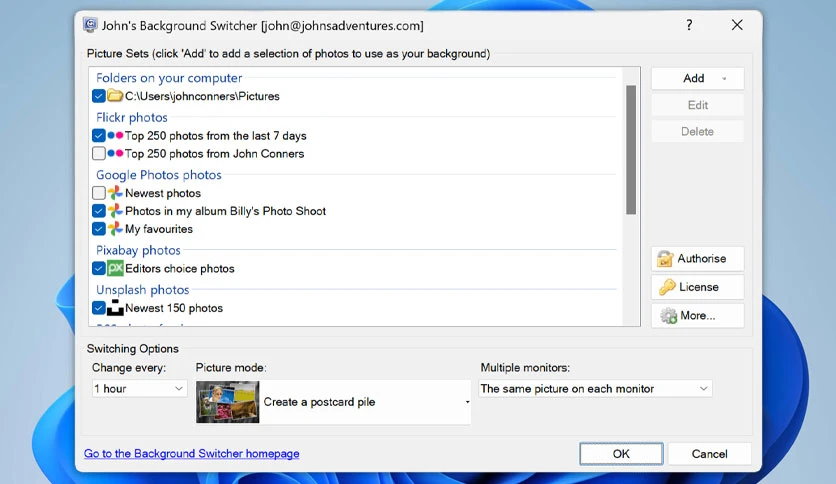Select 'Newest 150 photos' row text
Image resolution: width=836 pixels, height=484 pixels.
174,308
